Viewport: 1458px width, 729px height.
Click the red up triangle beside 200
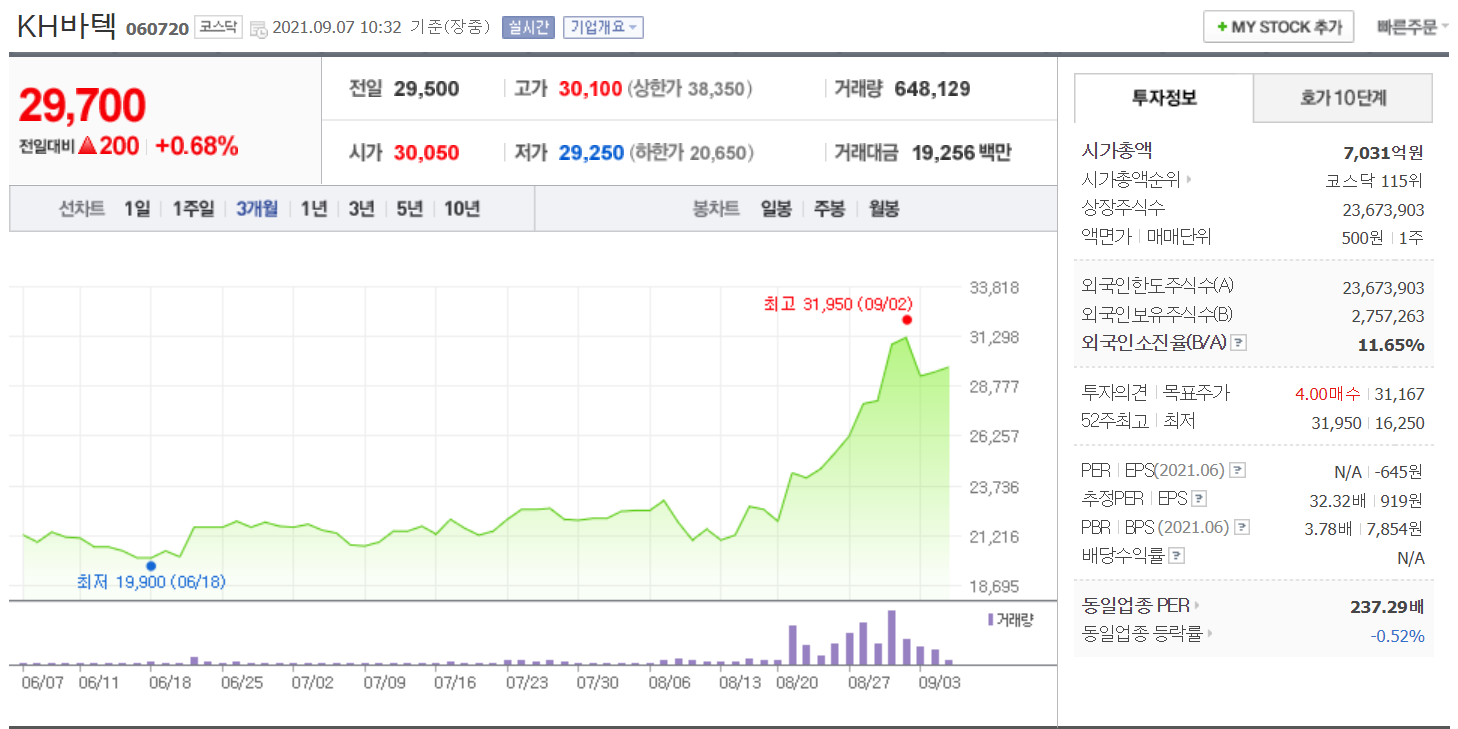click(x=87, y=146)
